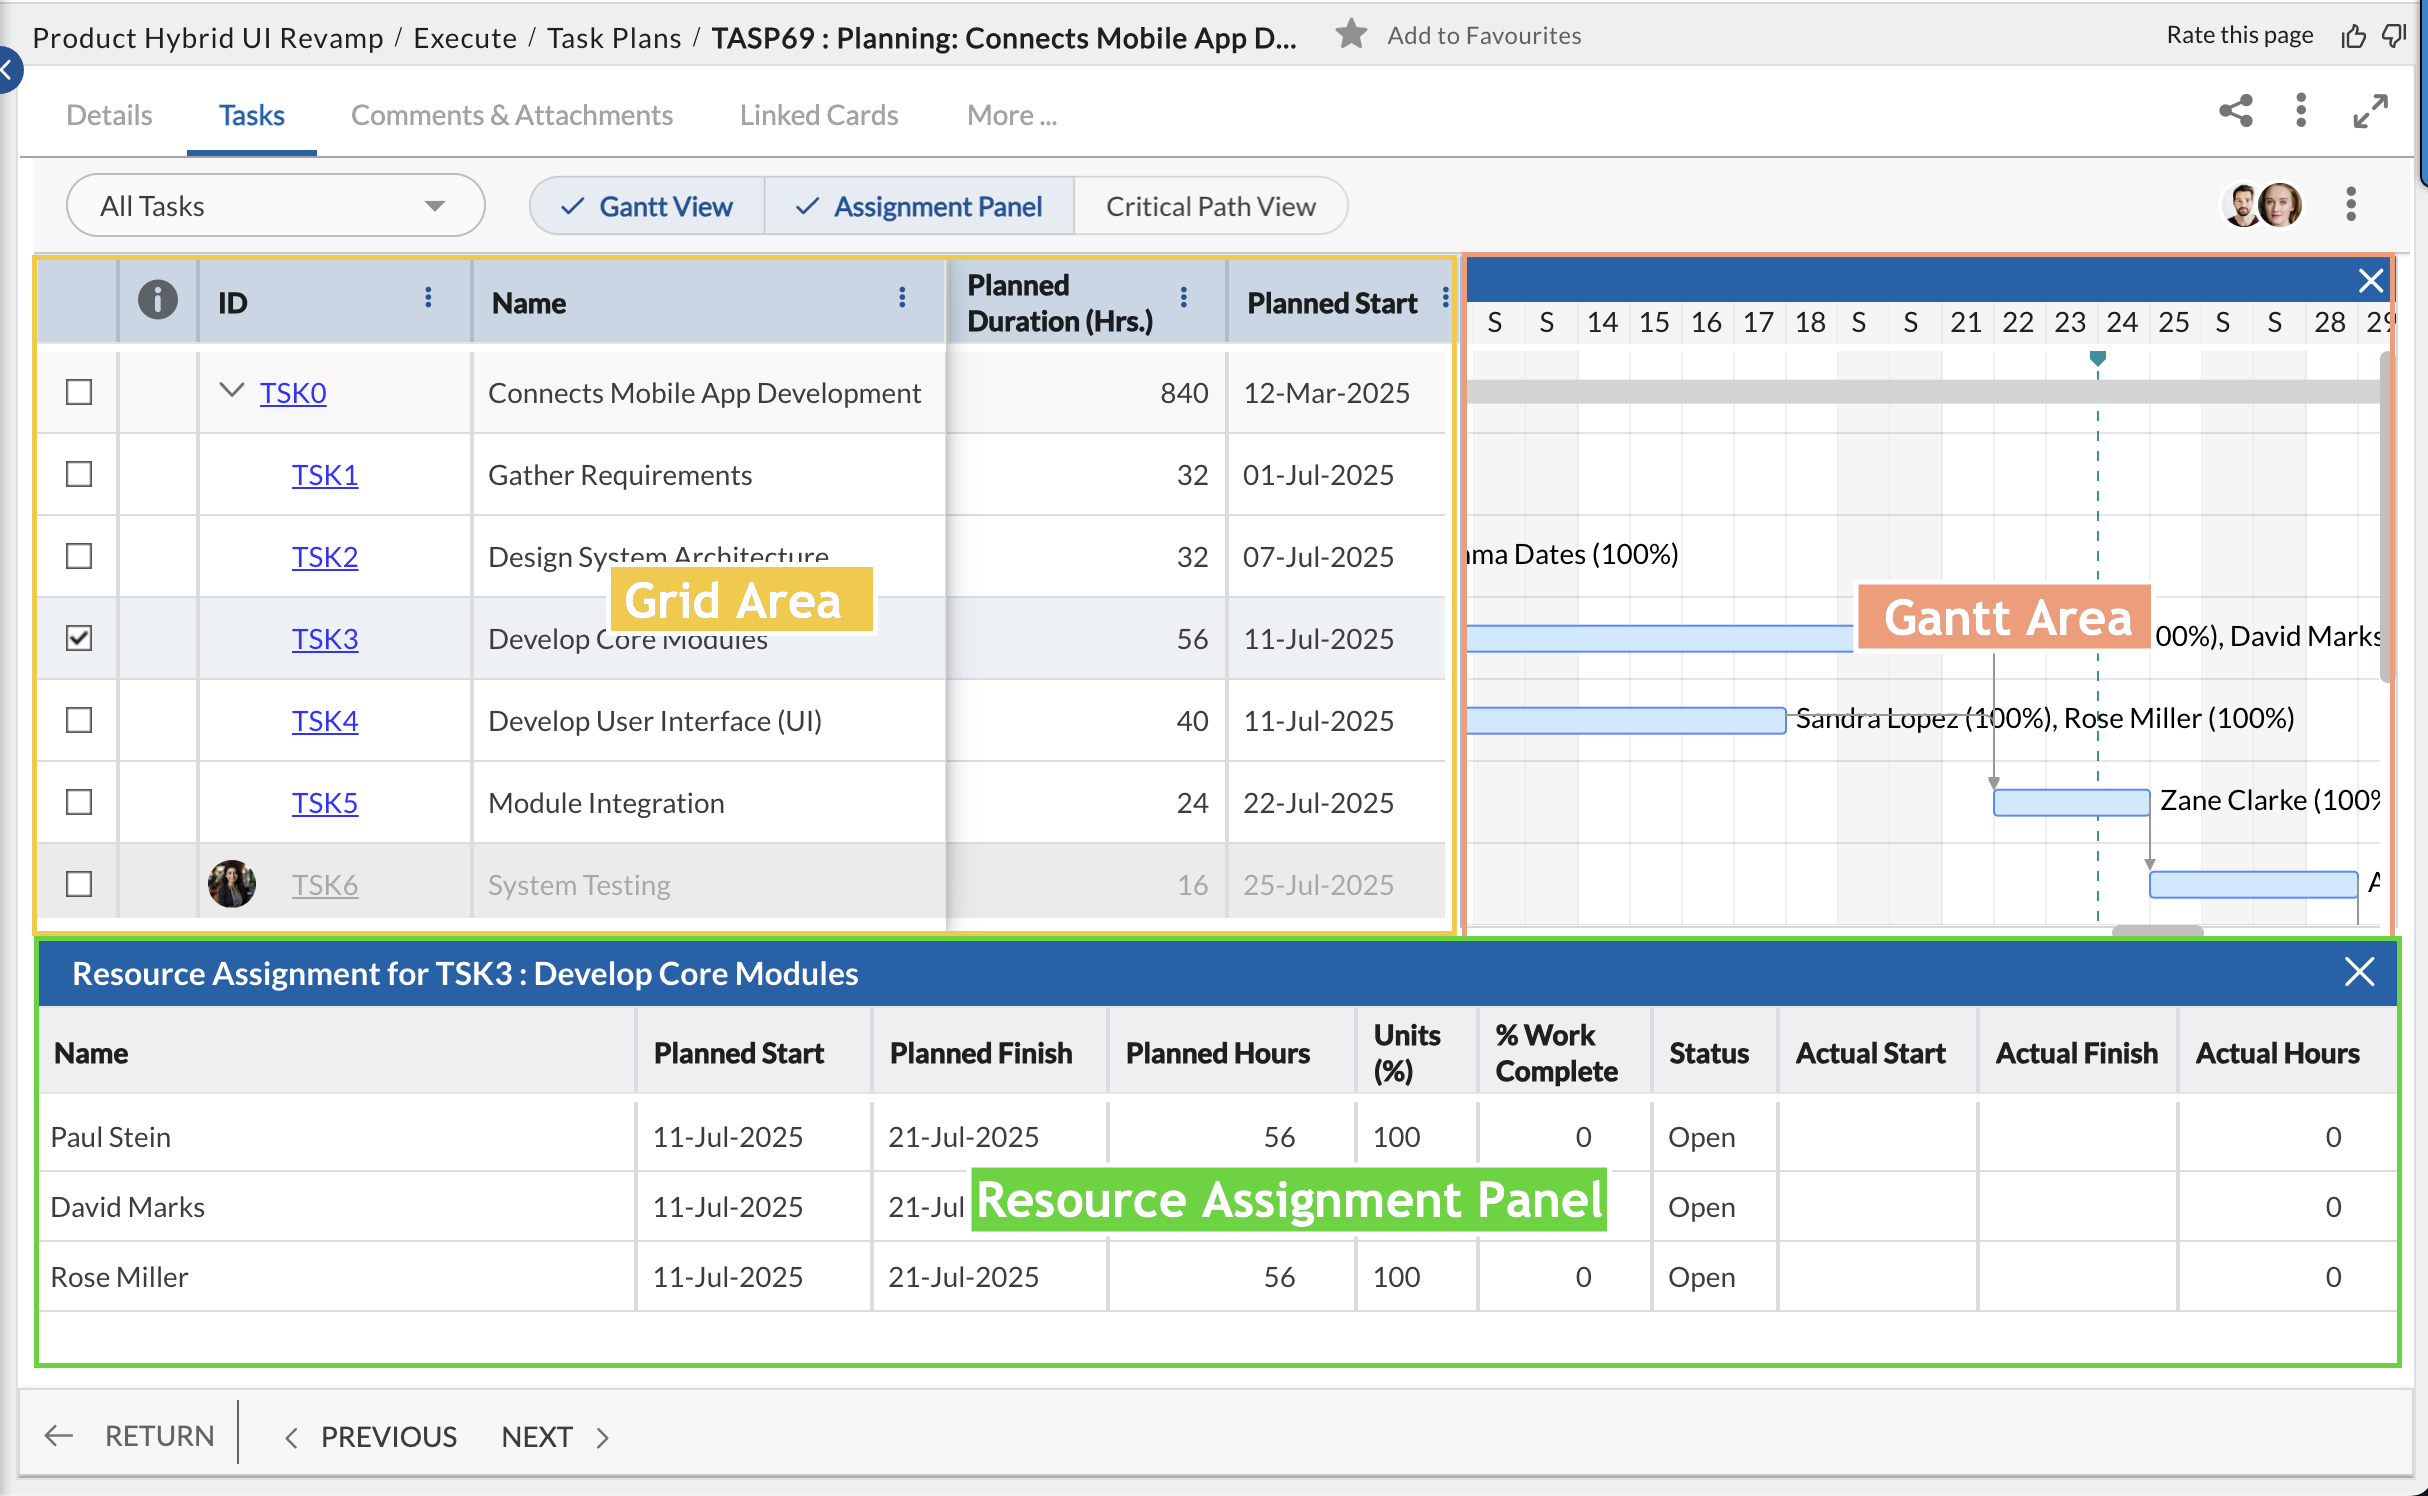Switch to the Linked Cards tab
This screenshot has width=2428, height=1496.
pyautogui.click(x=818, y=115)
